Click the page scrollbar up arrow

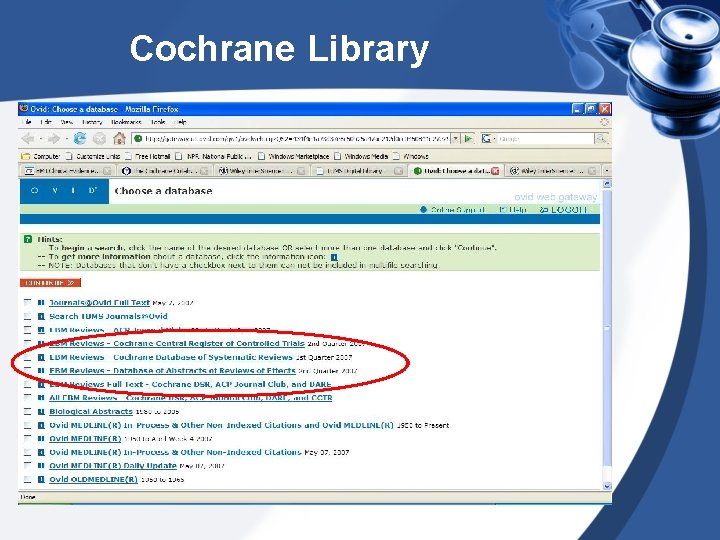tap(607, 184)
